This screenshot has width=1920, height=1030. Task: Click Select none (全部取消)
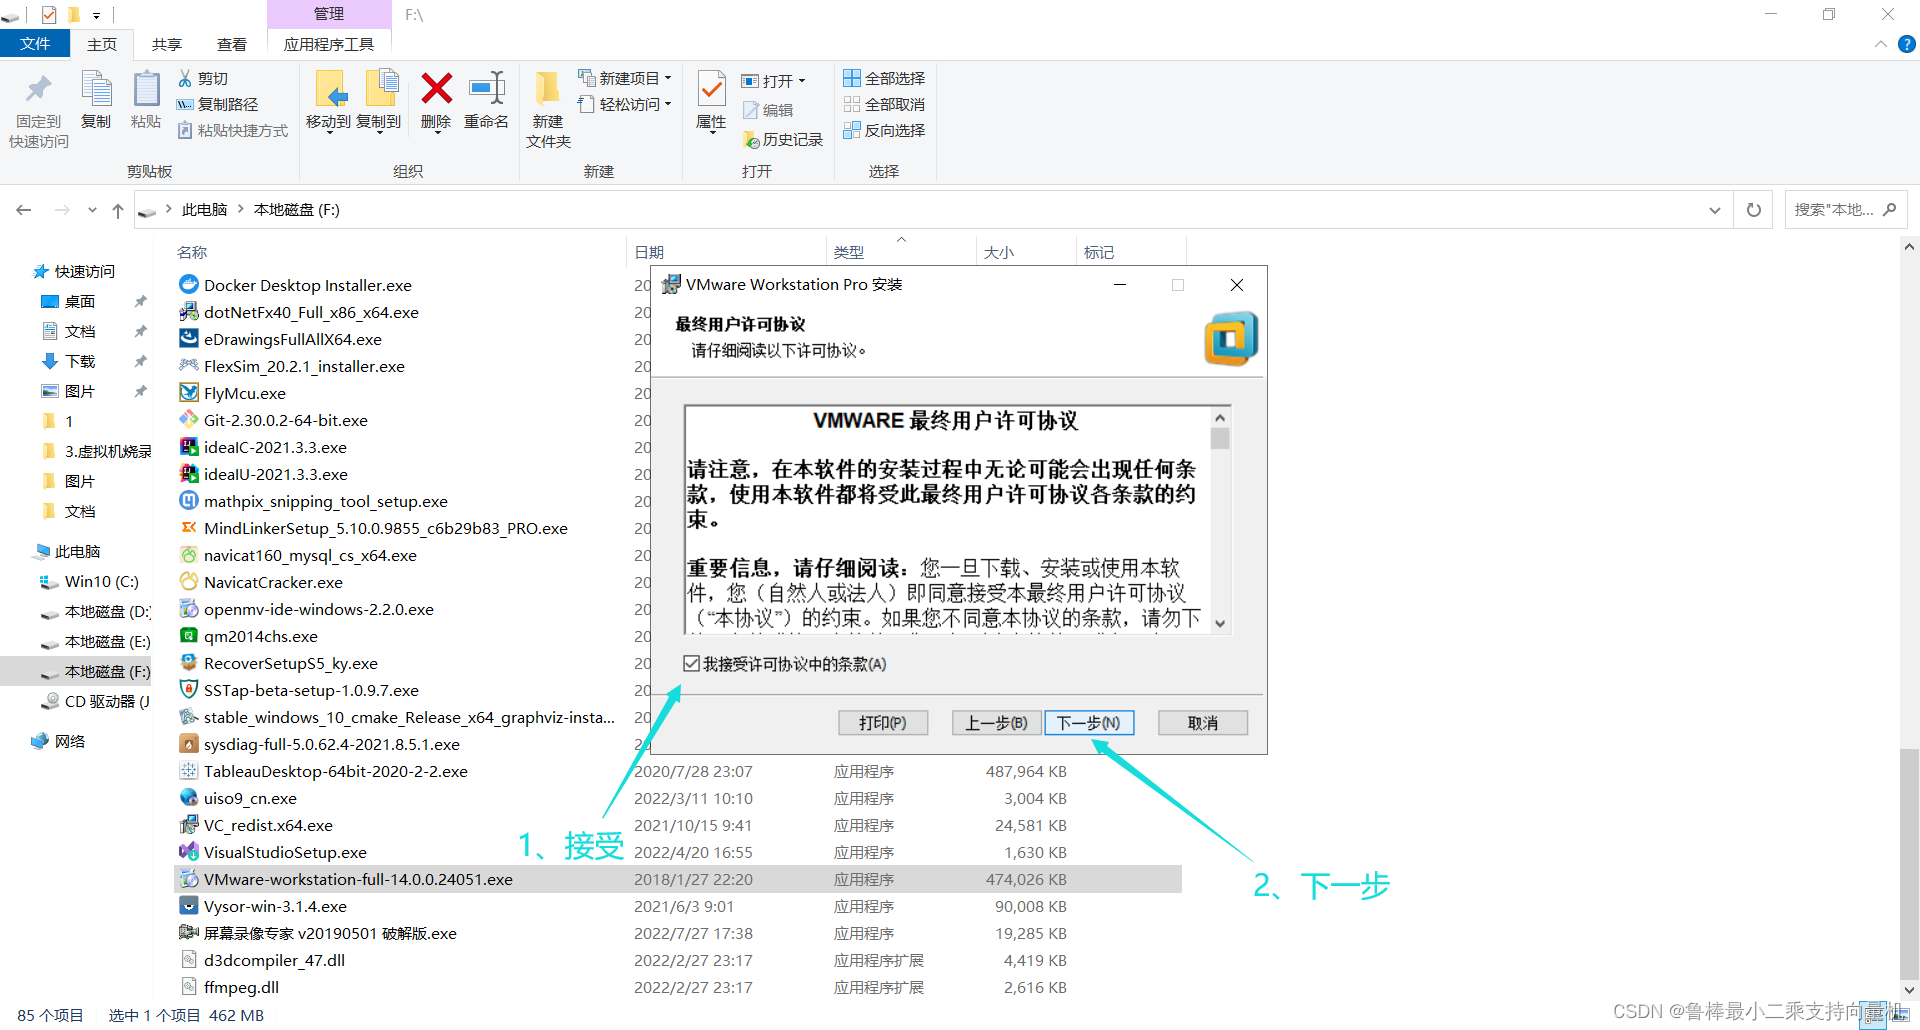pyautogui.click(x=884, y=104)
